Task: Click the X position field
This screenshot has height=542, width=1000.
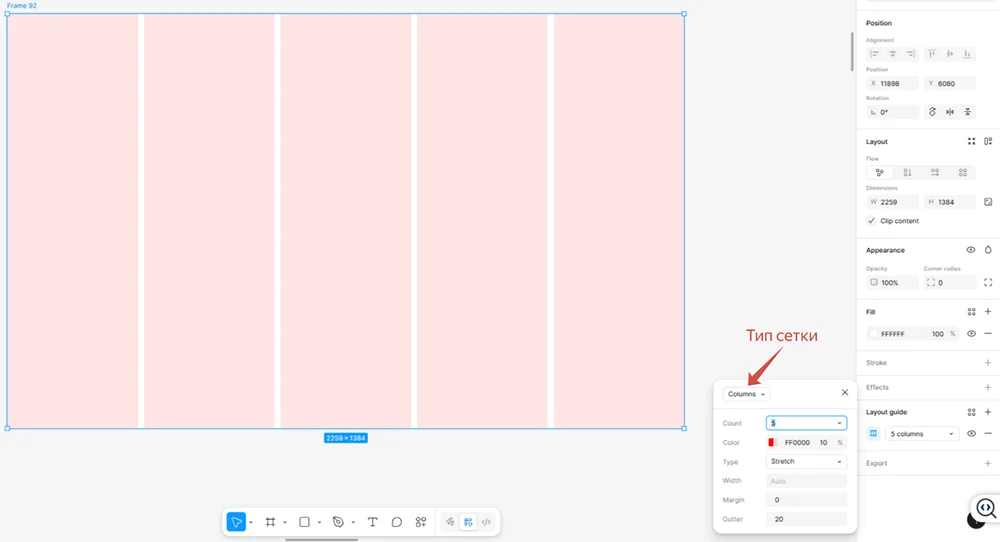Action: point(893,84)
